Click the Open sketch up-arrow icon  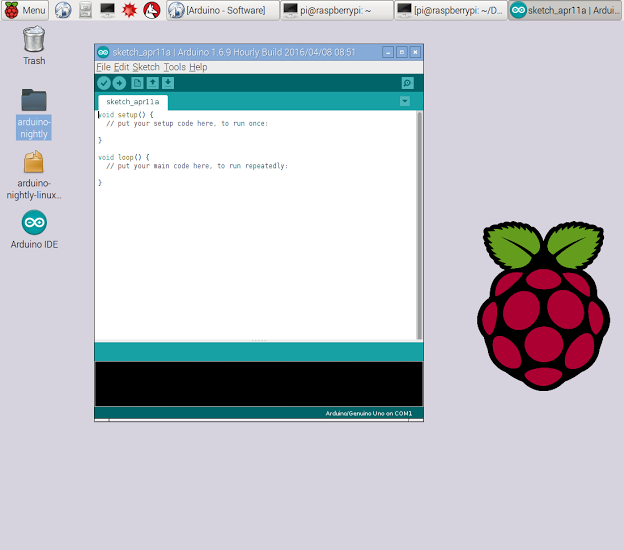152,83
